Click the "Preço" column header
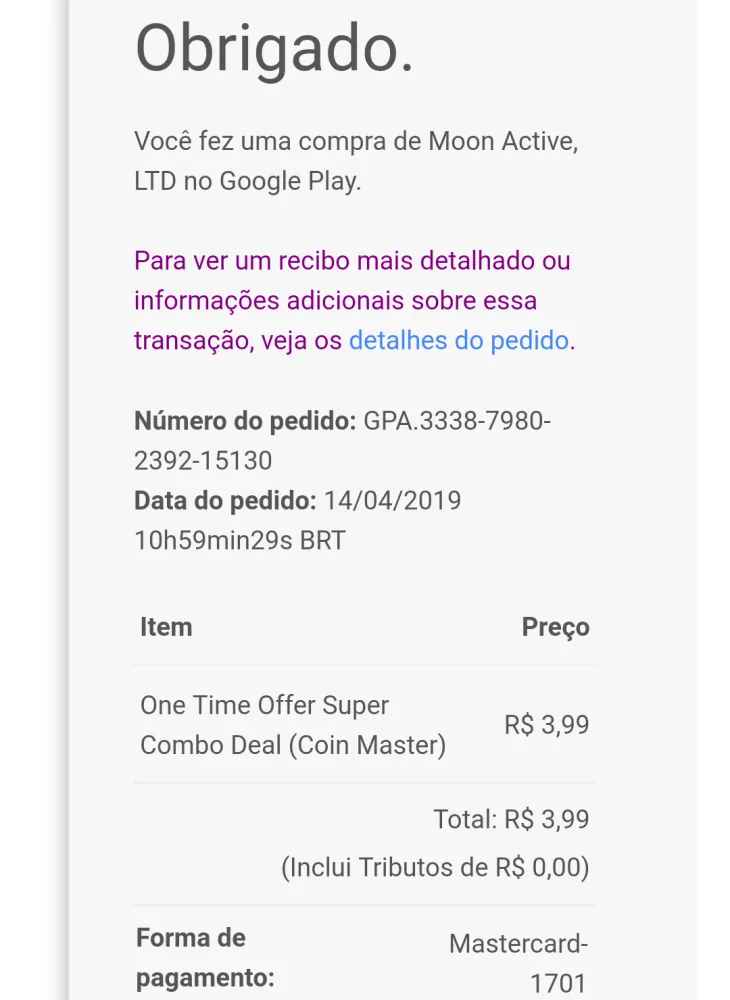This screenshot has width=730, height=1000. [555, 627]
